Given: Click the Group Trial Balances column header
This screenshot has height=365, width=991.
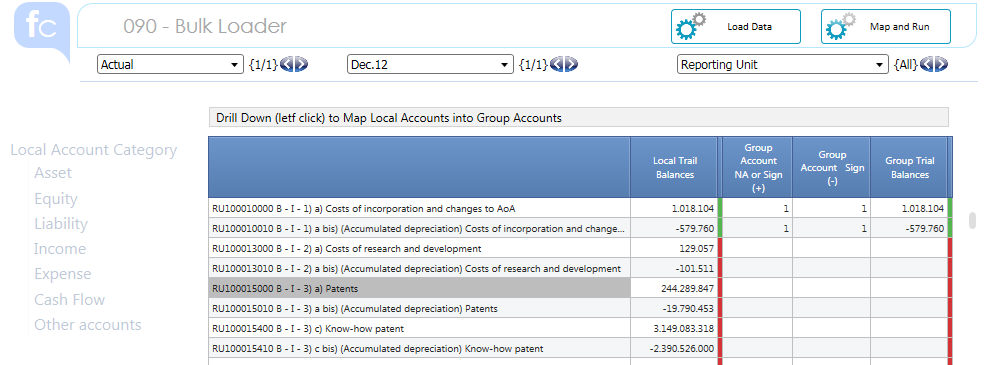Looking at the screenshot, I should tap(909, 167).
